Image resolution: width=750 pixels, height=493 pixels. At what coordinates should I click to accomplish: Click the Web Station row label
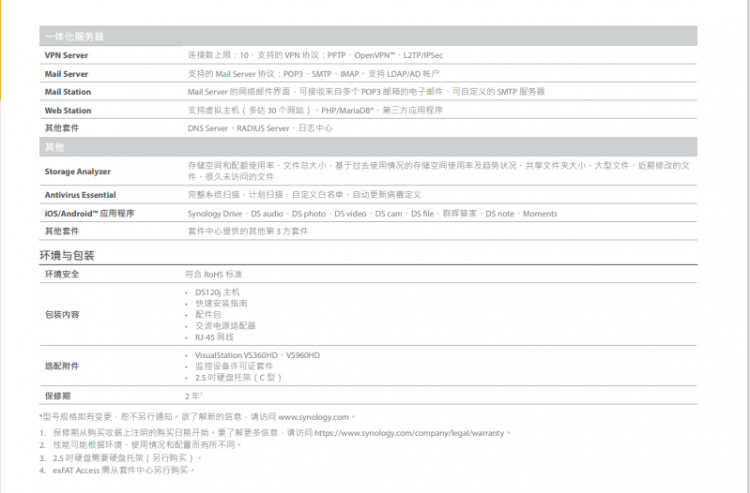66,110
